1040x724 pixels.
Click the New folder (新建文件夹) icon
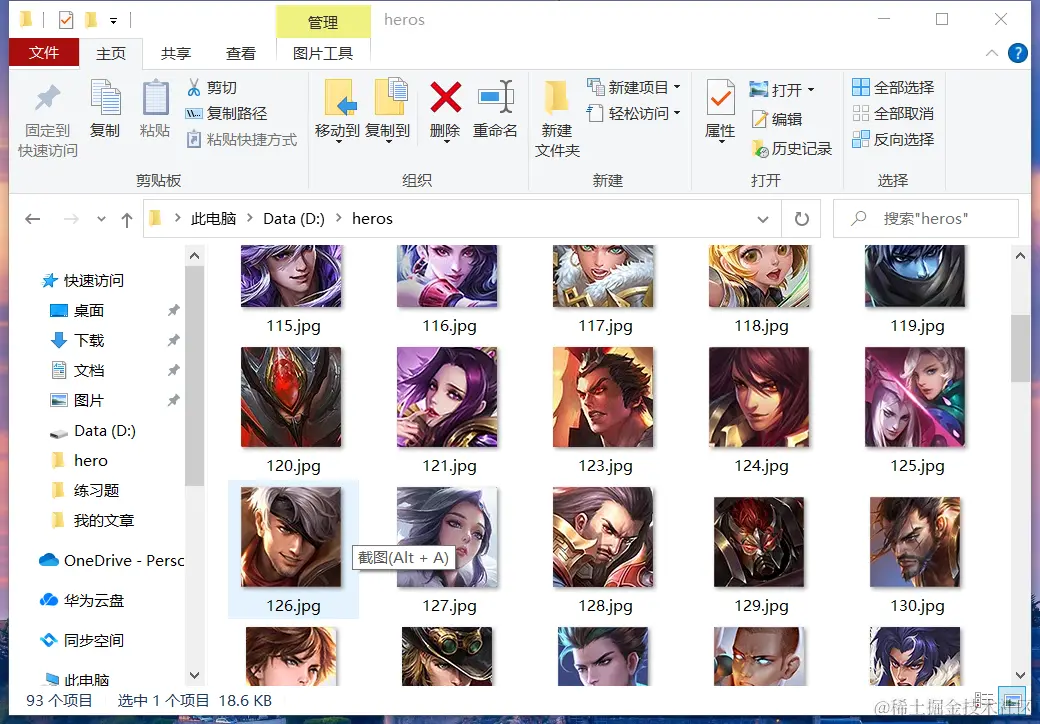pos(556,97)
